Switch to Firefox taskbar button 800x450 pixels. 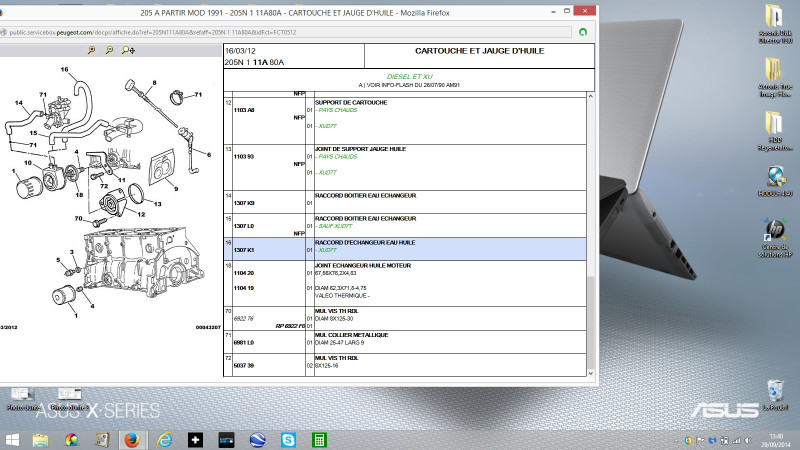[x=132, y=440]
